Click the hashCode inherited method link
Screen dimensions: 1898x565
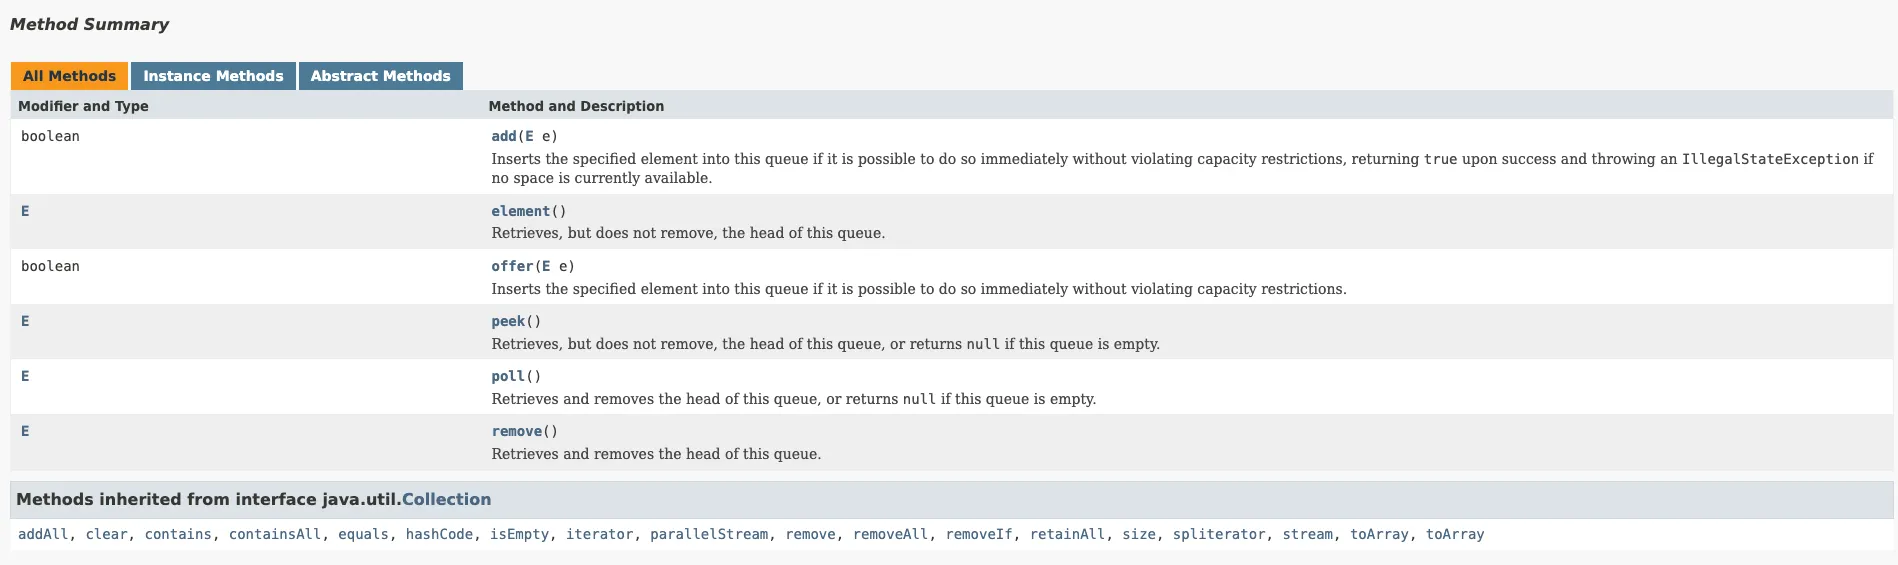coord(439,534)
